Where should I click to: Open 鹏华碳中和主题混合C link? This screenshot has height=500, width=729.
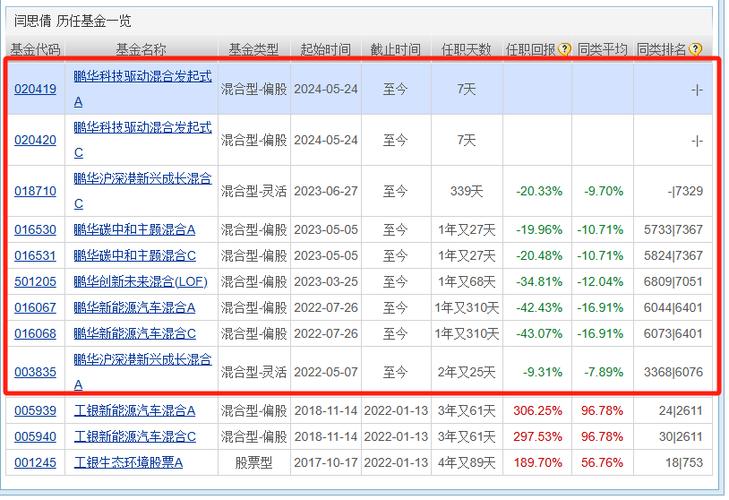click(x=134, y=256)
